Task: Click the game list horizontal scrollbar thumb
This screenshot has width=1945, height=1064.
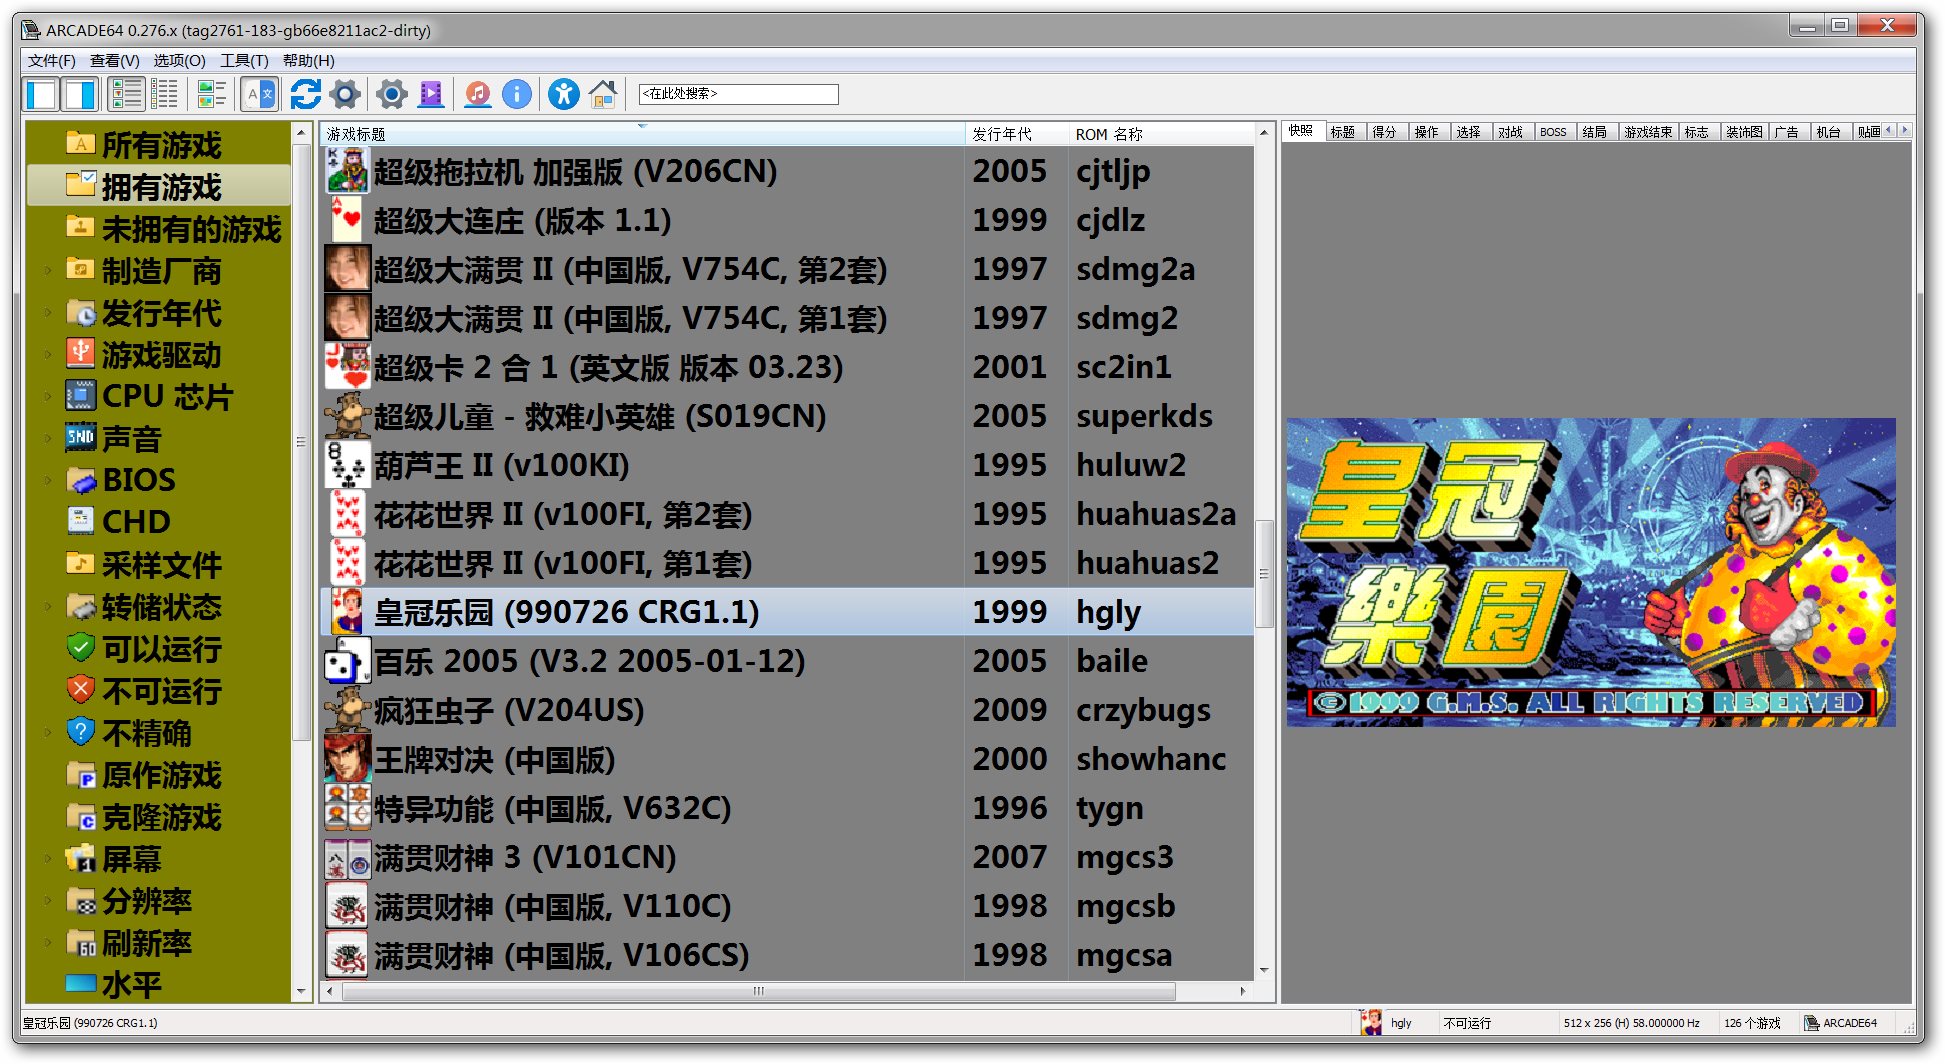Action: (759, 991)
